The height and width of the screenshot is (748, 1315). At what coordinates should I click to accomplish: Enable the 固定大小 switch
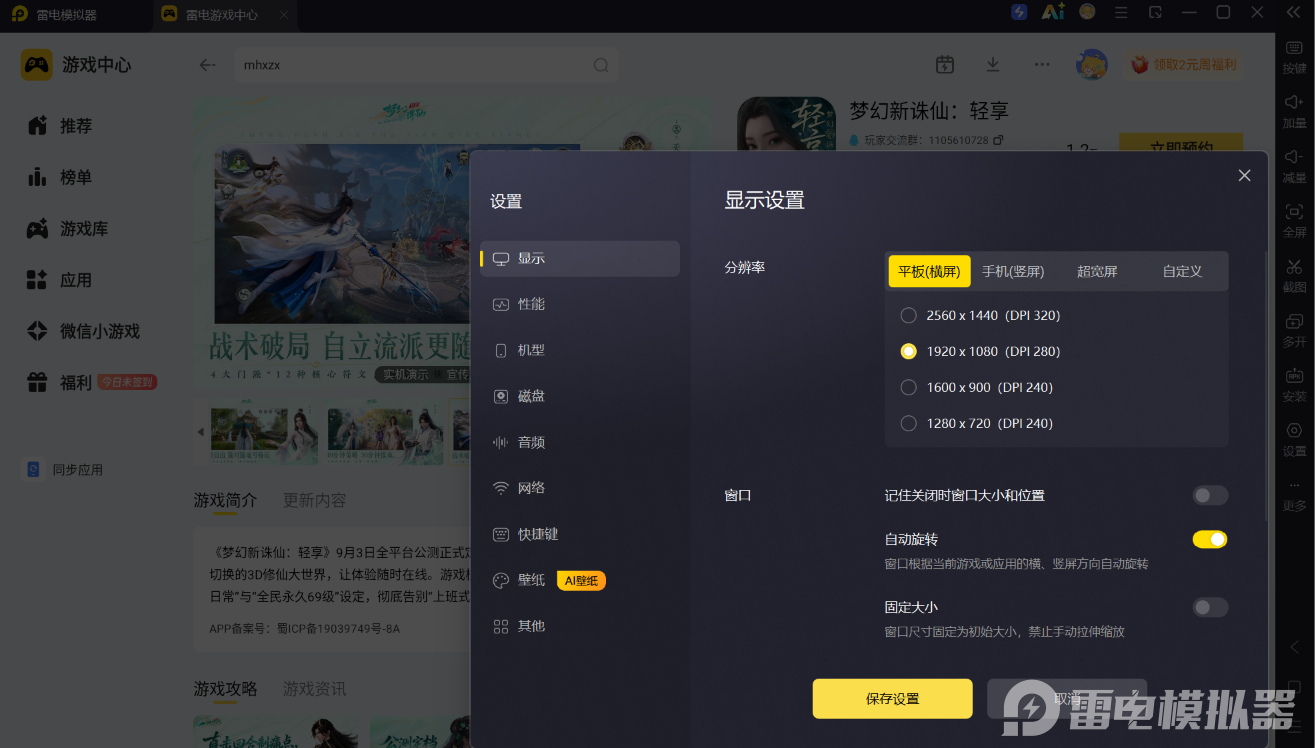[x=1210, y=607]
